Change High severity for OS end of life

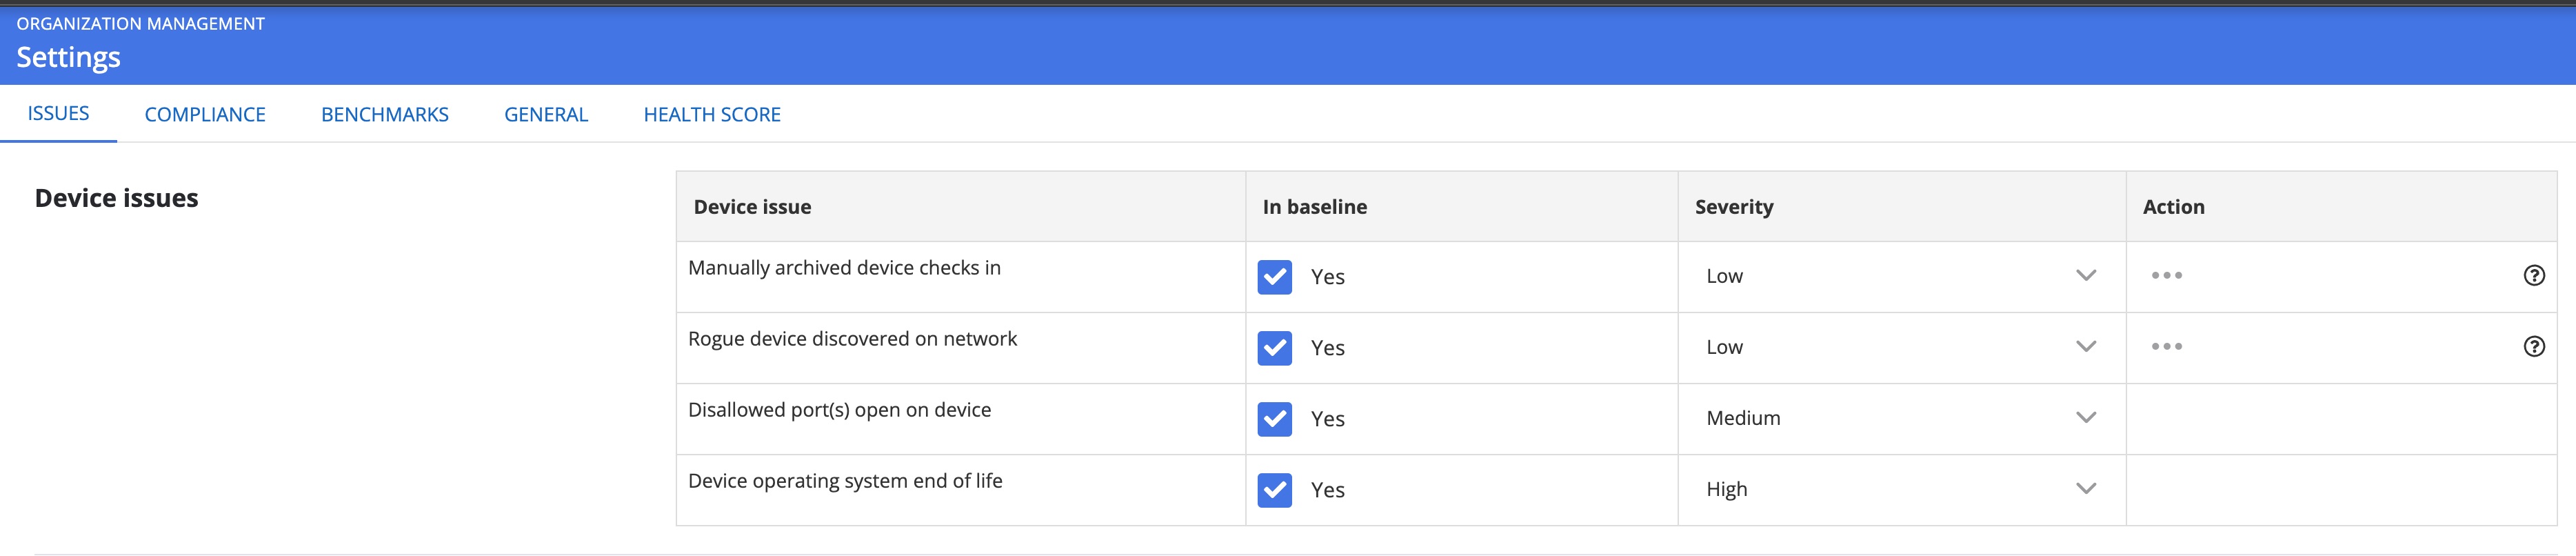pos(1900,489)
